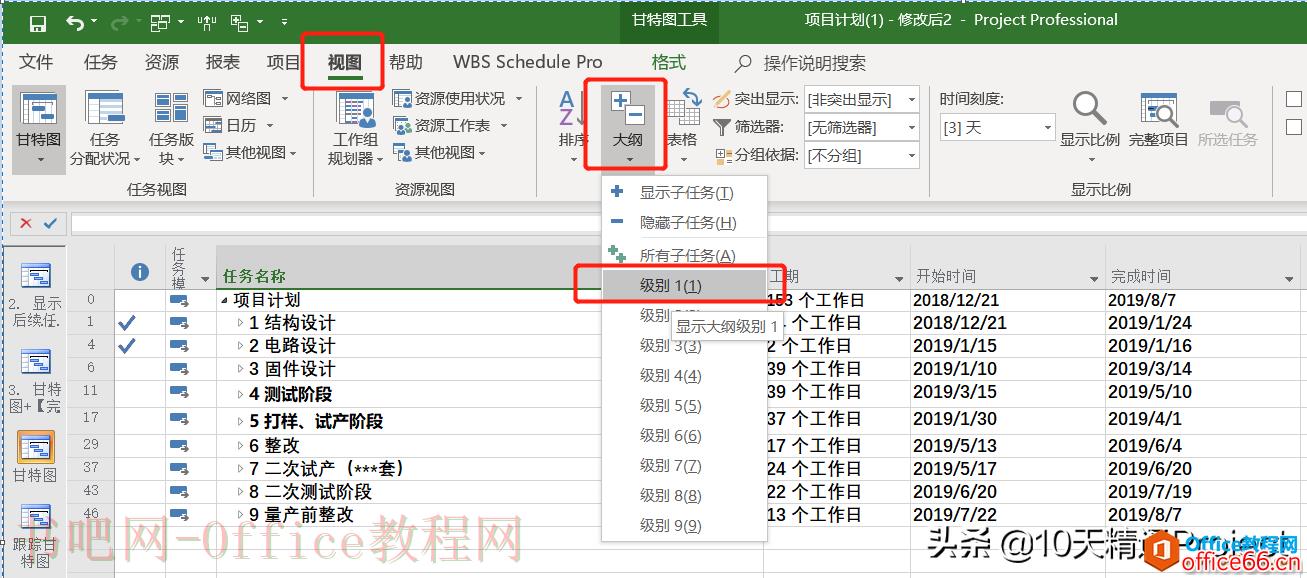Expand the 网络图 dropdown arrow
Screen dimensions: 1307x578
tap(284, 98)
